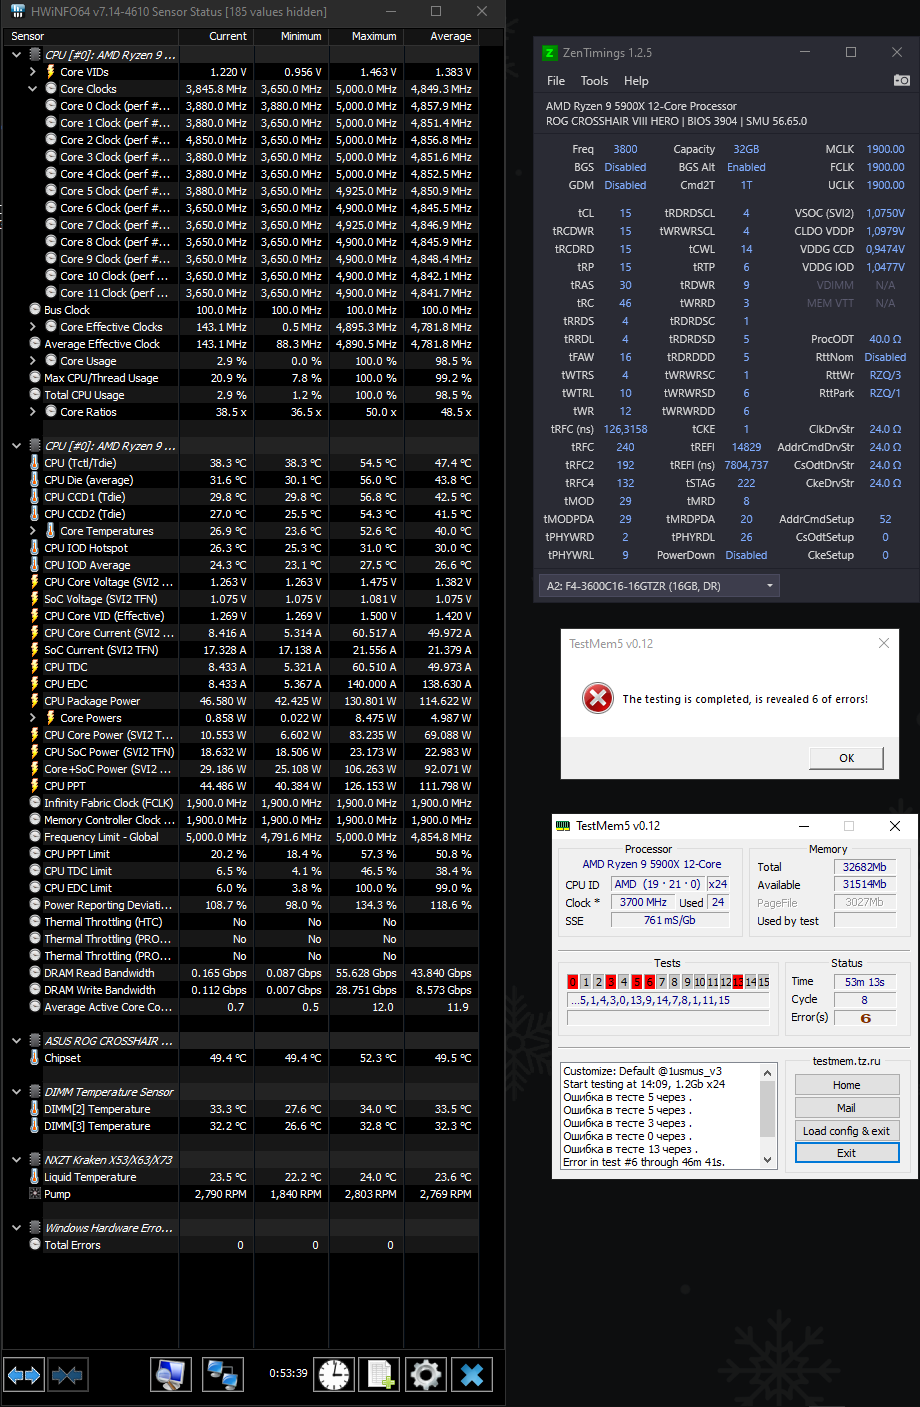
Task: Click the log file sheet with plus icon
Action: click(x=380, y=1375)
